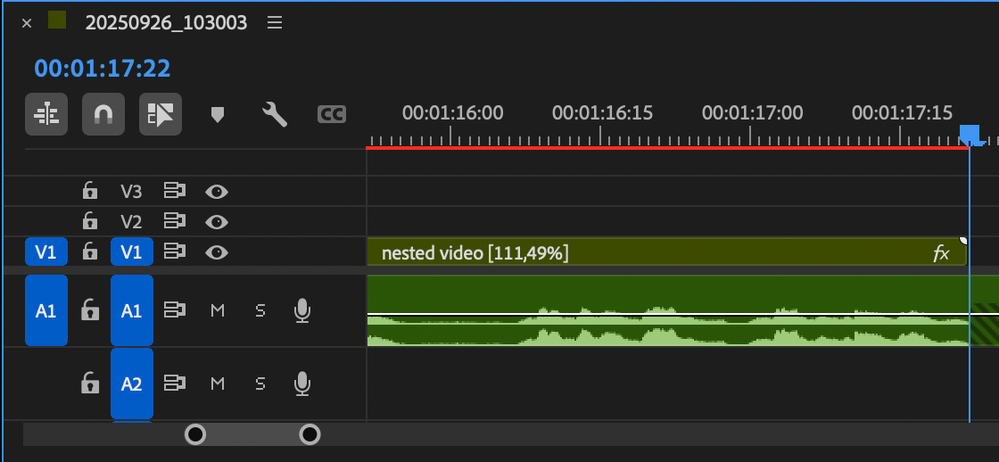This screenshot has width=999, height=462.
Task: Select the nested video clip on V1
Action: (650, 253)
